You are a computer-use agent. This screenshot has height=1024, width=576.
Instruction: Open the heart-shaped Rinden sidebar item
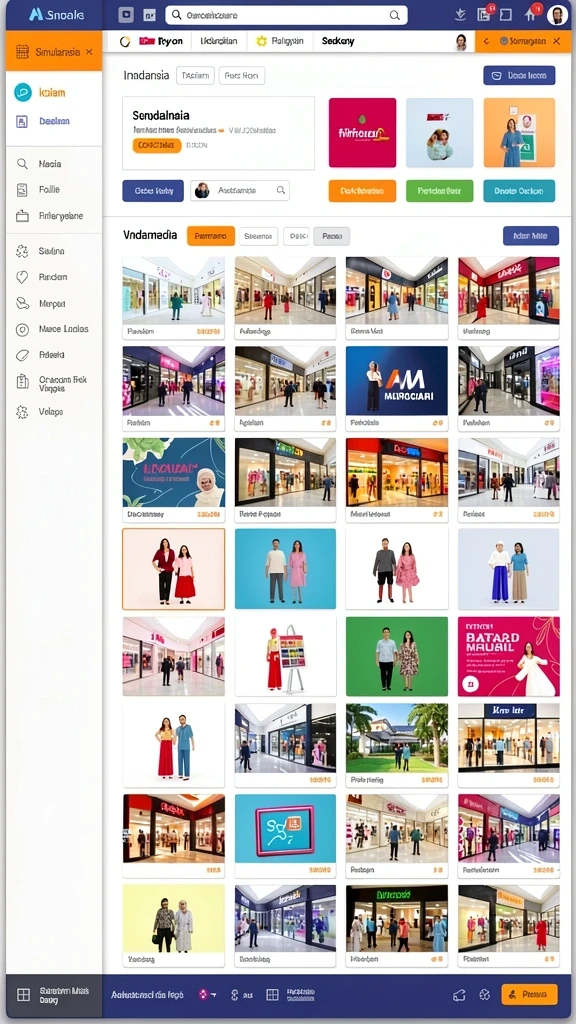point(54,277)
